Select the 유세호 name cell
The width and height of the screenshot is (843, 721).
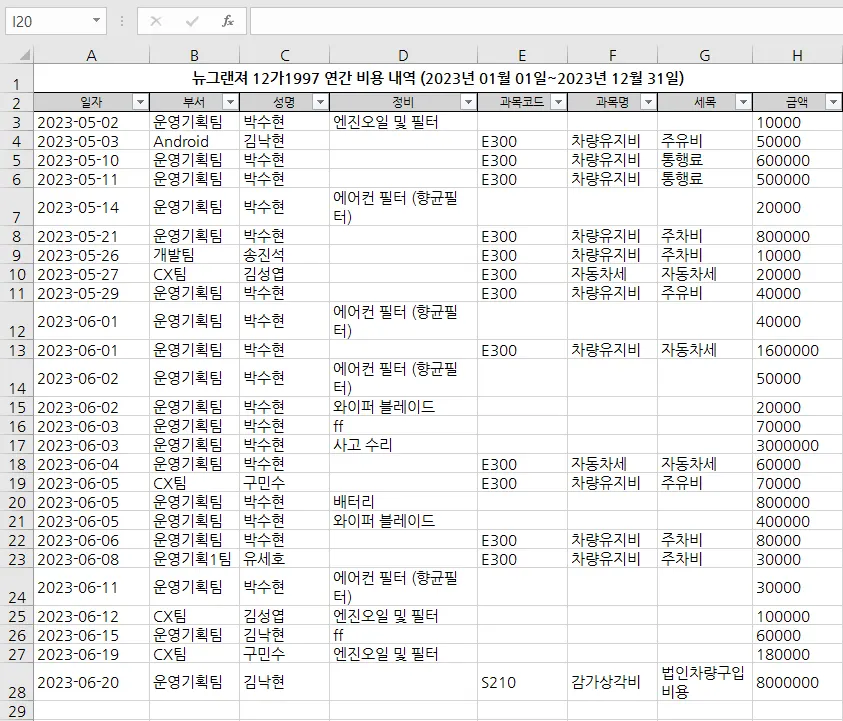(x=284, y=559)
